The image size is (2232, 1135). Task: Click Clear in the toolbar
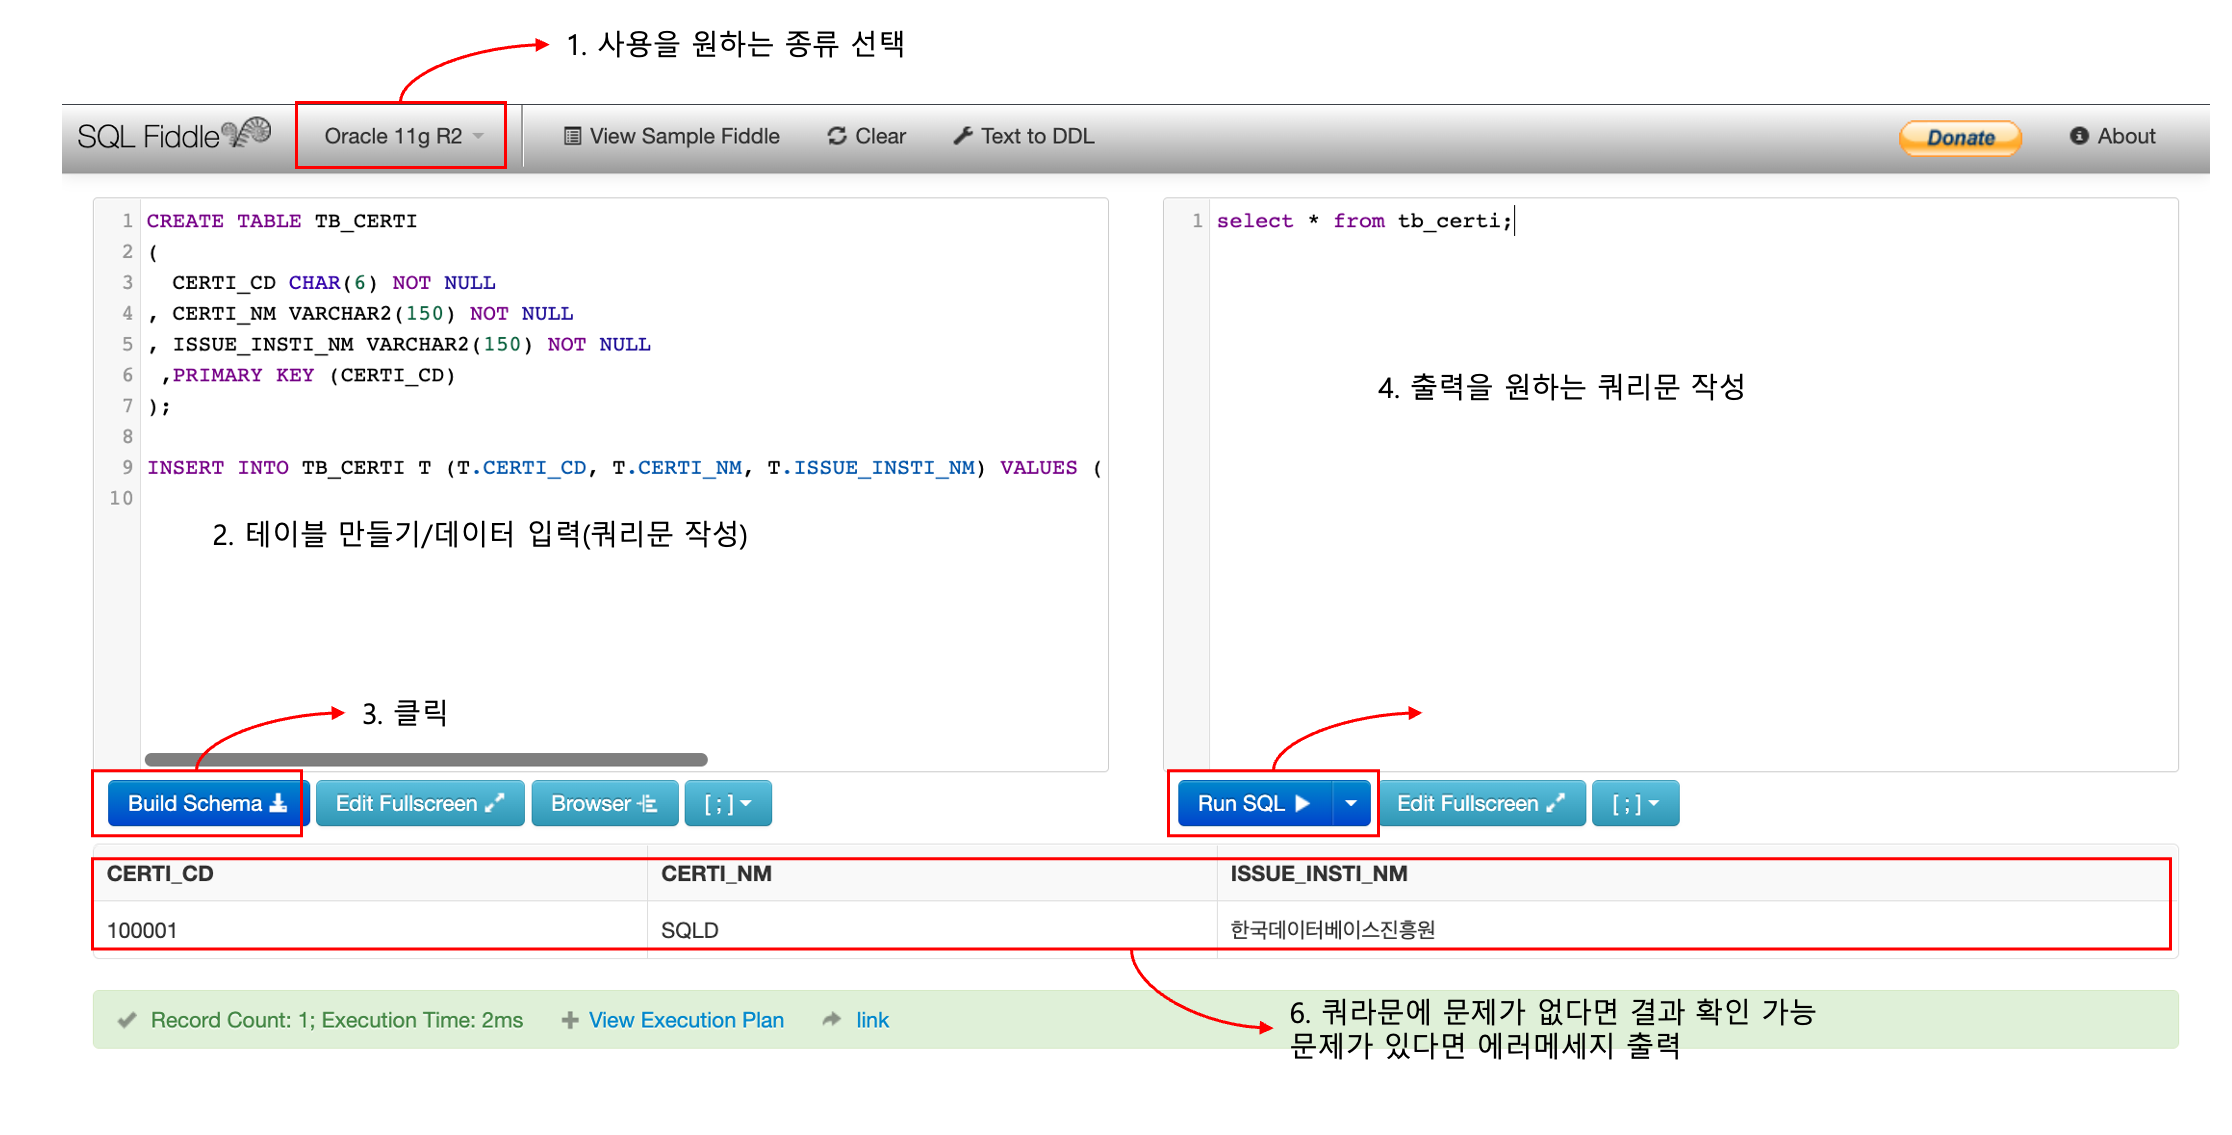866,136
